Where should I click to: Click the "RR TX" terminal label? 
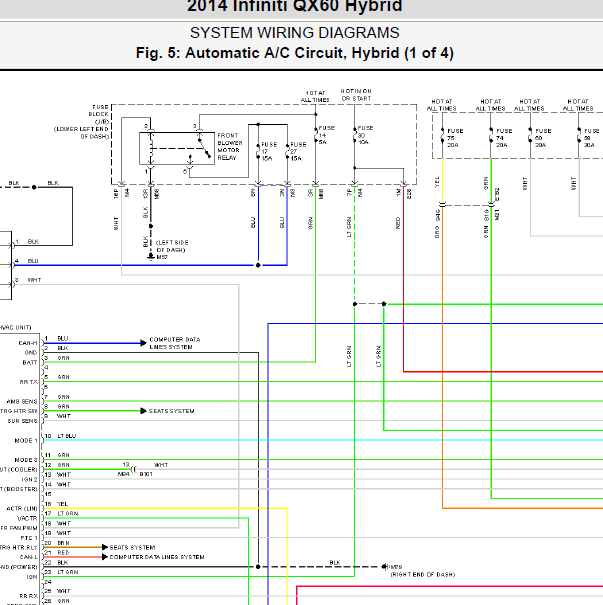(x=29, y=382)
